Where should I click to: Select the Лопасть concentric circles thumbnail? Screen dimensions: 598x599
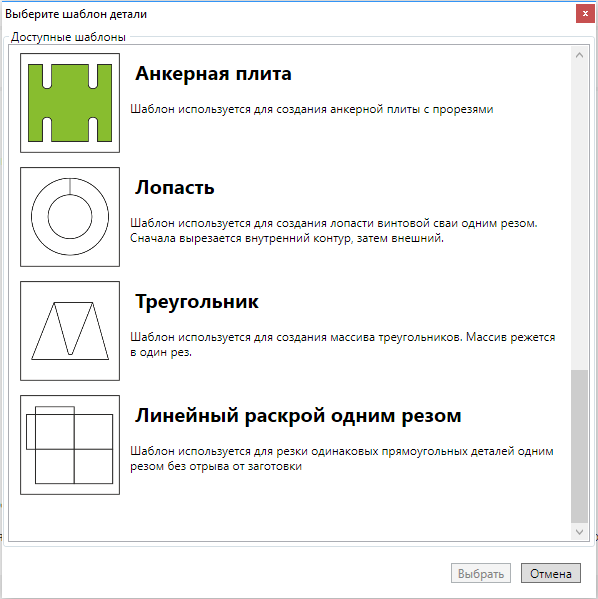pos(70,217)
